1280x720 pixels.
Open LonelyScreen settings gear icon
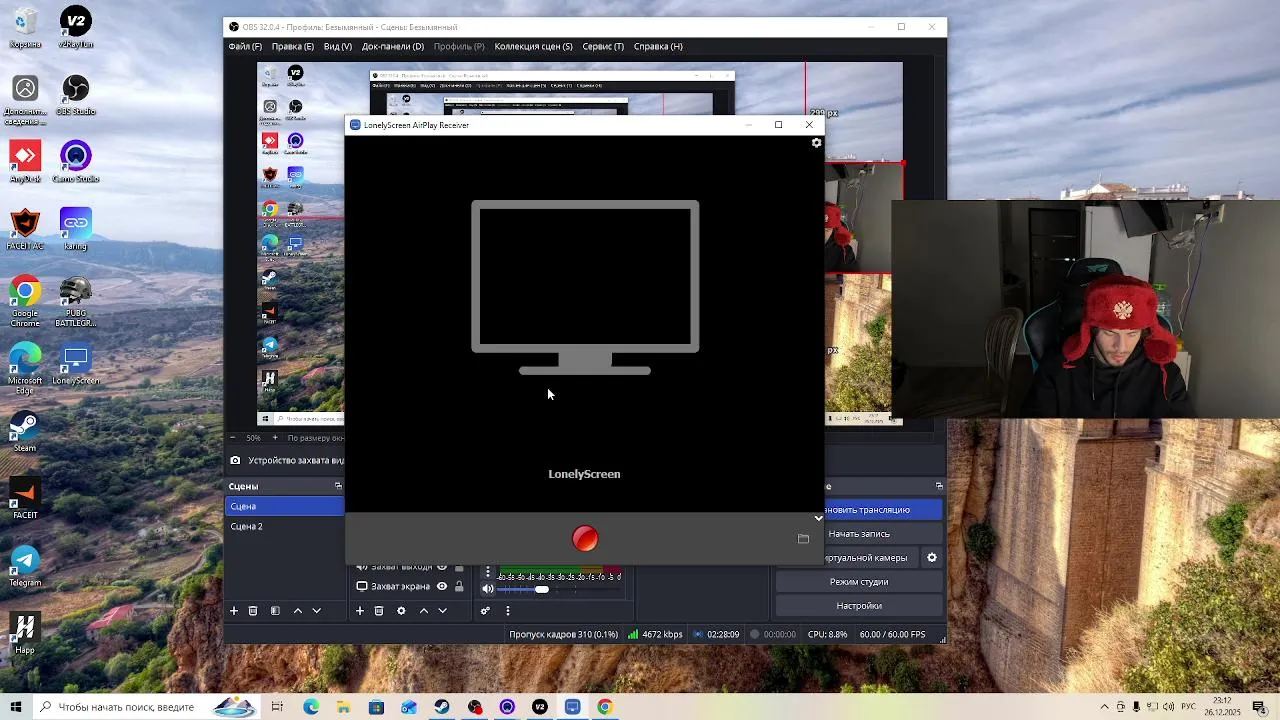(816, 143)
